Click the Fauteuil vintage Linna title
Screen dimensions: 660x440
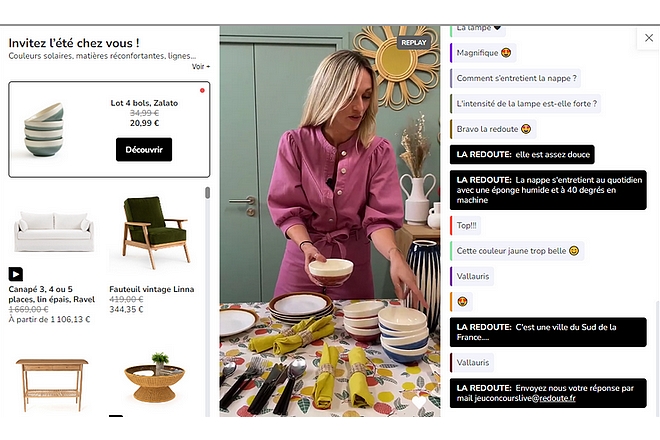pyautogui.click(x=152, y=289)
